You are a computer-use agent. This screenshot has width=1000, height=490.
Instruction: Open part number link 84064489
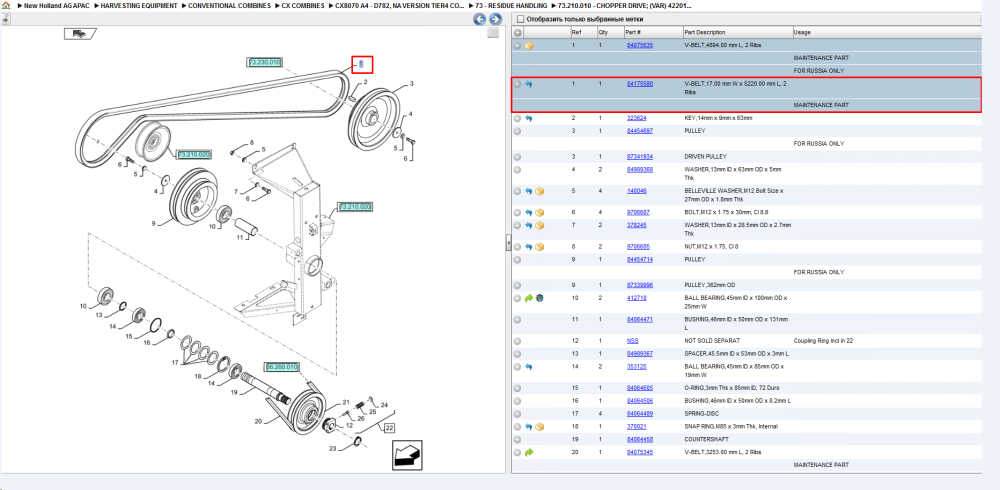(640, 413)
